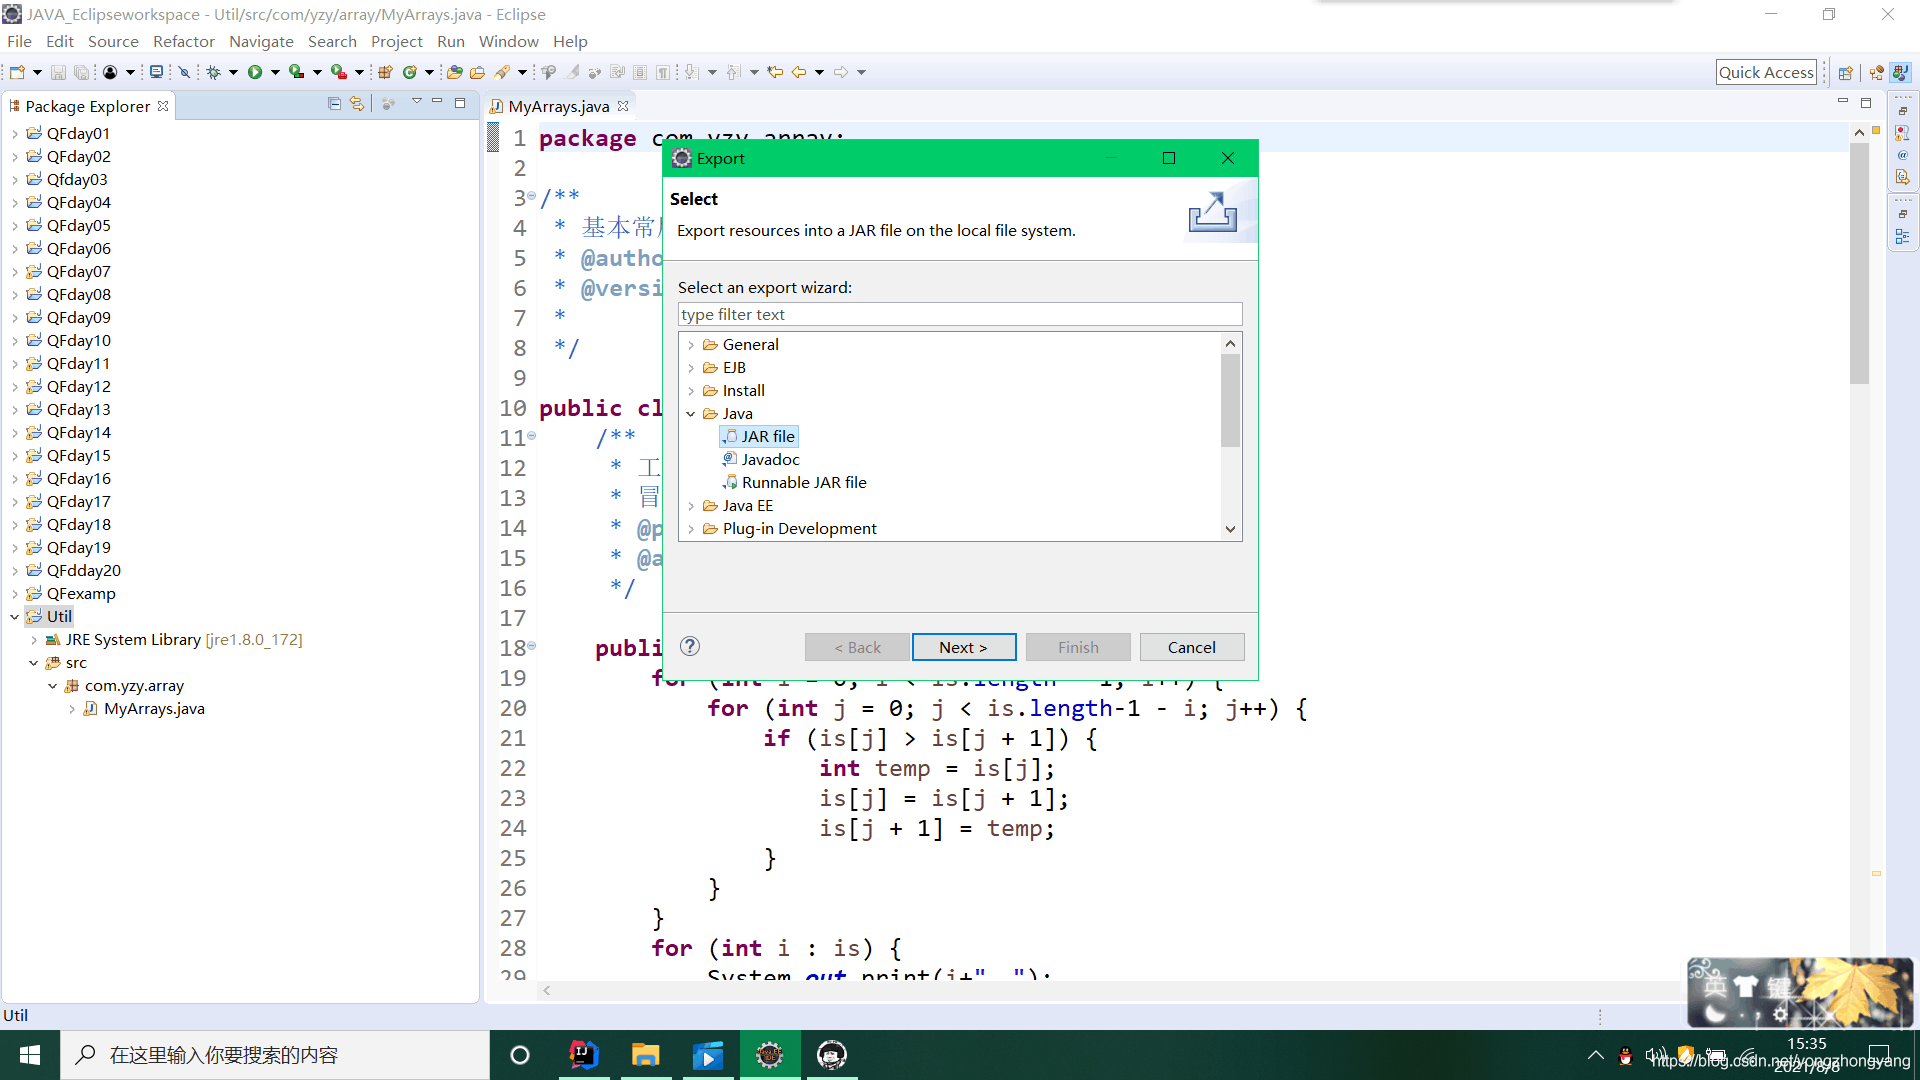Click the Windows taskbar search box
Image resolution: width=1920 pixels, height=1080 pixels.
[x=275, y=1055]
